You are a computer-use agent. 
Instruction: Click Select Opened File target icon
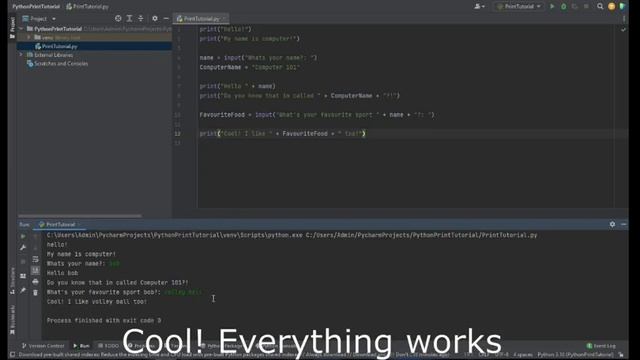118,18
